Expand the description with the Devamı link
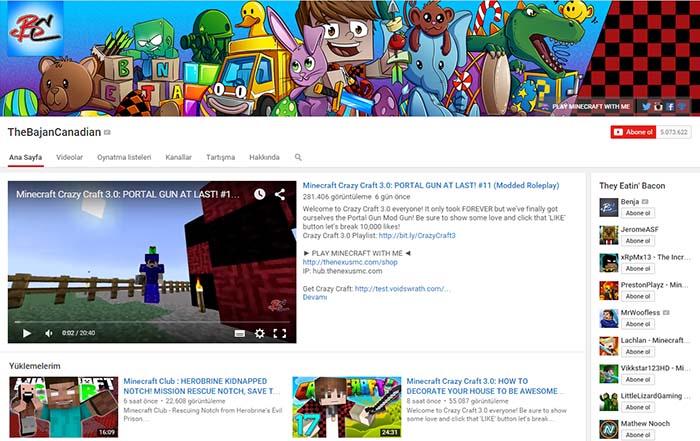This screenshot has width=700, height=441. 315,297
